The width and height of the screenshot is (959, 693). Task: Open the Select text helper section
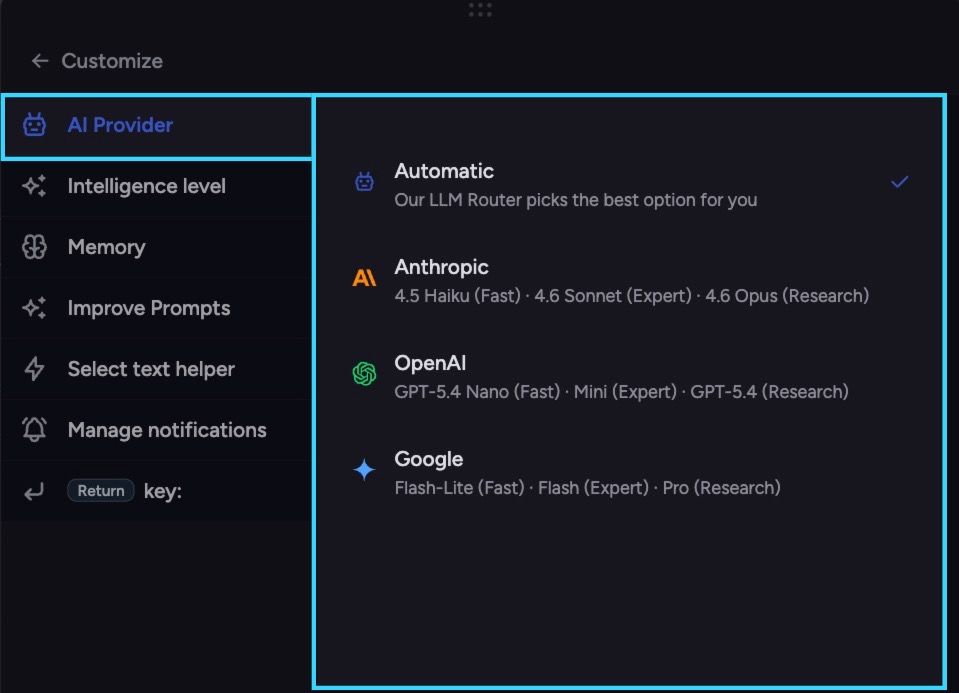[157, 369]
